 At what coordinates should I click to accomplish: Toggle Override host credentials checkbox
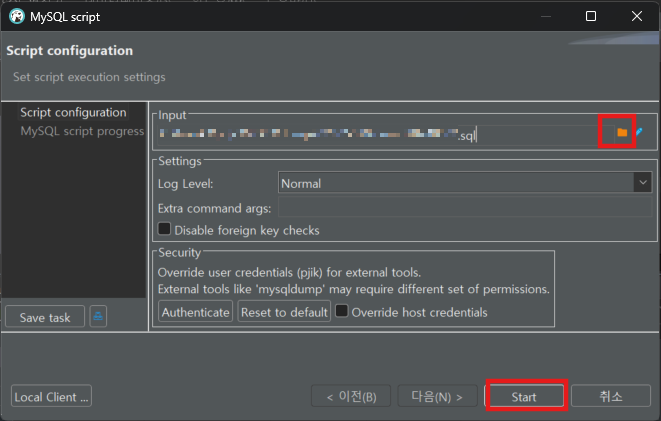click(x=341, y=311)
